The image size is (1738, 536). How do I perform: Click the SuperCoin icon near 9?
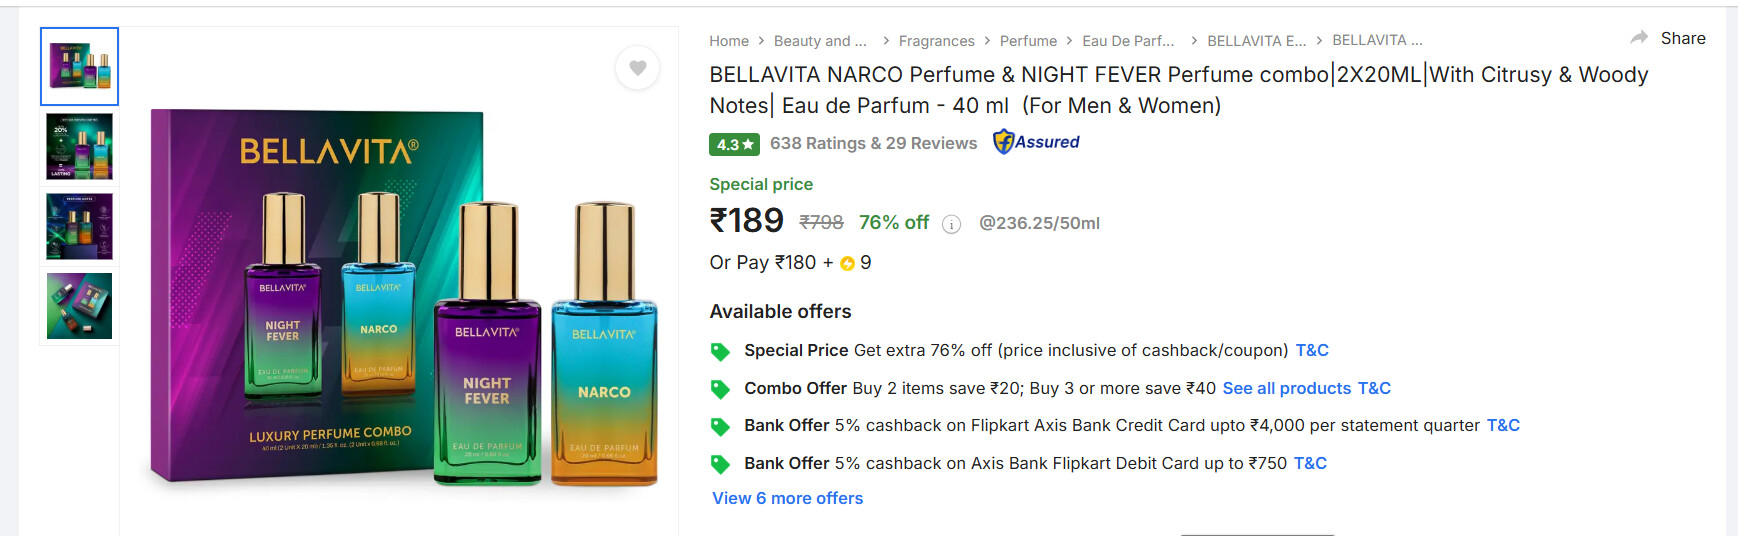(848, 263)
